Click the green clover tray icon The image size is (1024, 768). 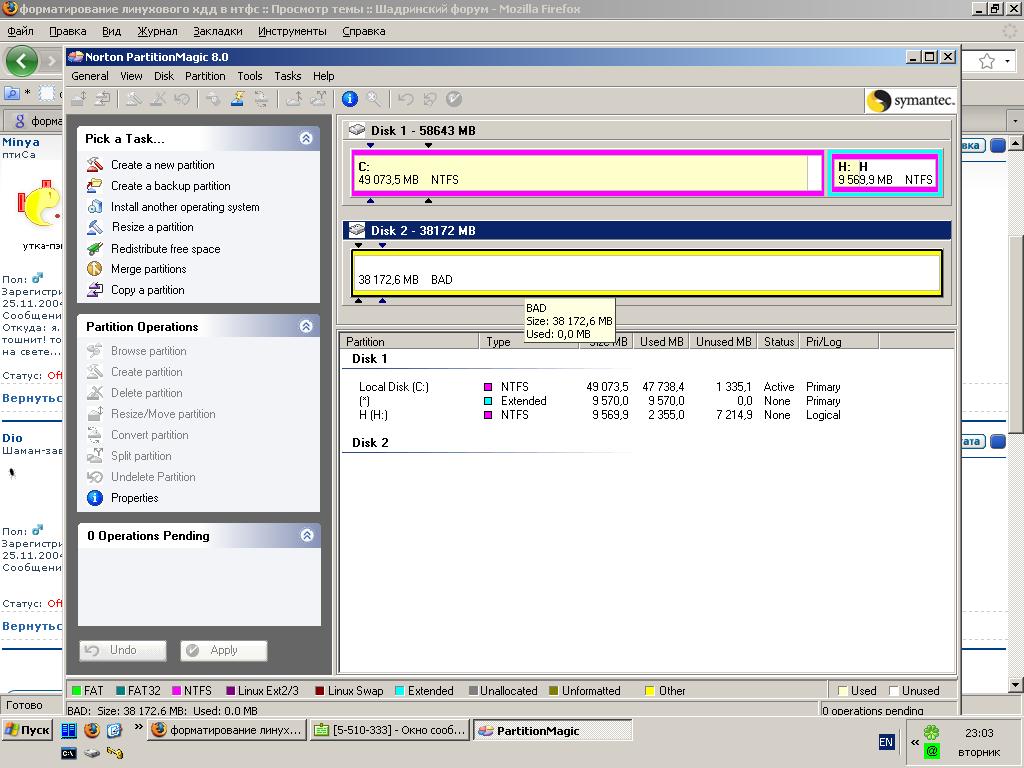pyautogui.click(x=931, y=732)
